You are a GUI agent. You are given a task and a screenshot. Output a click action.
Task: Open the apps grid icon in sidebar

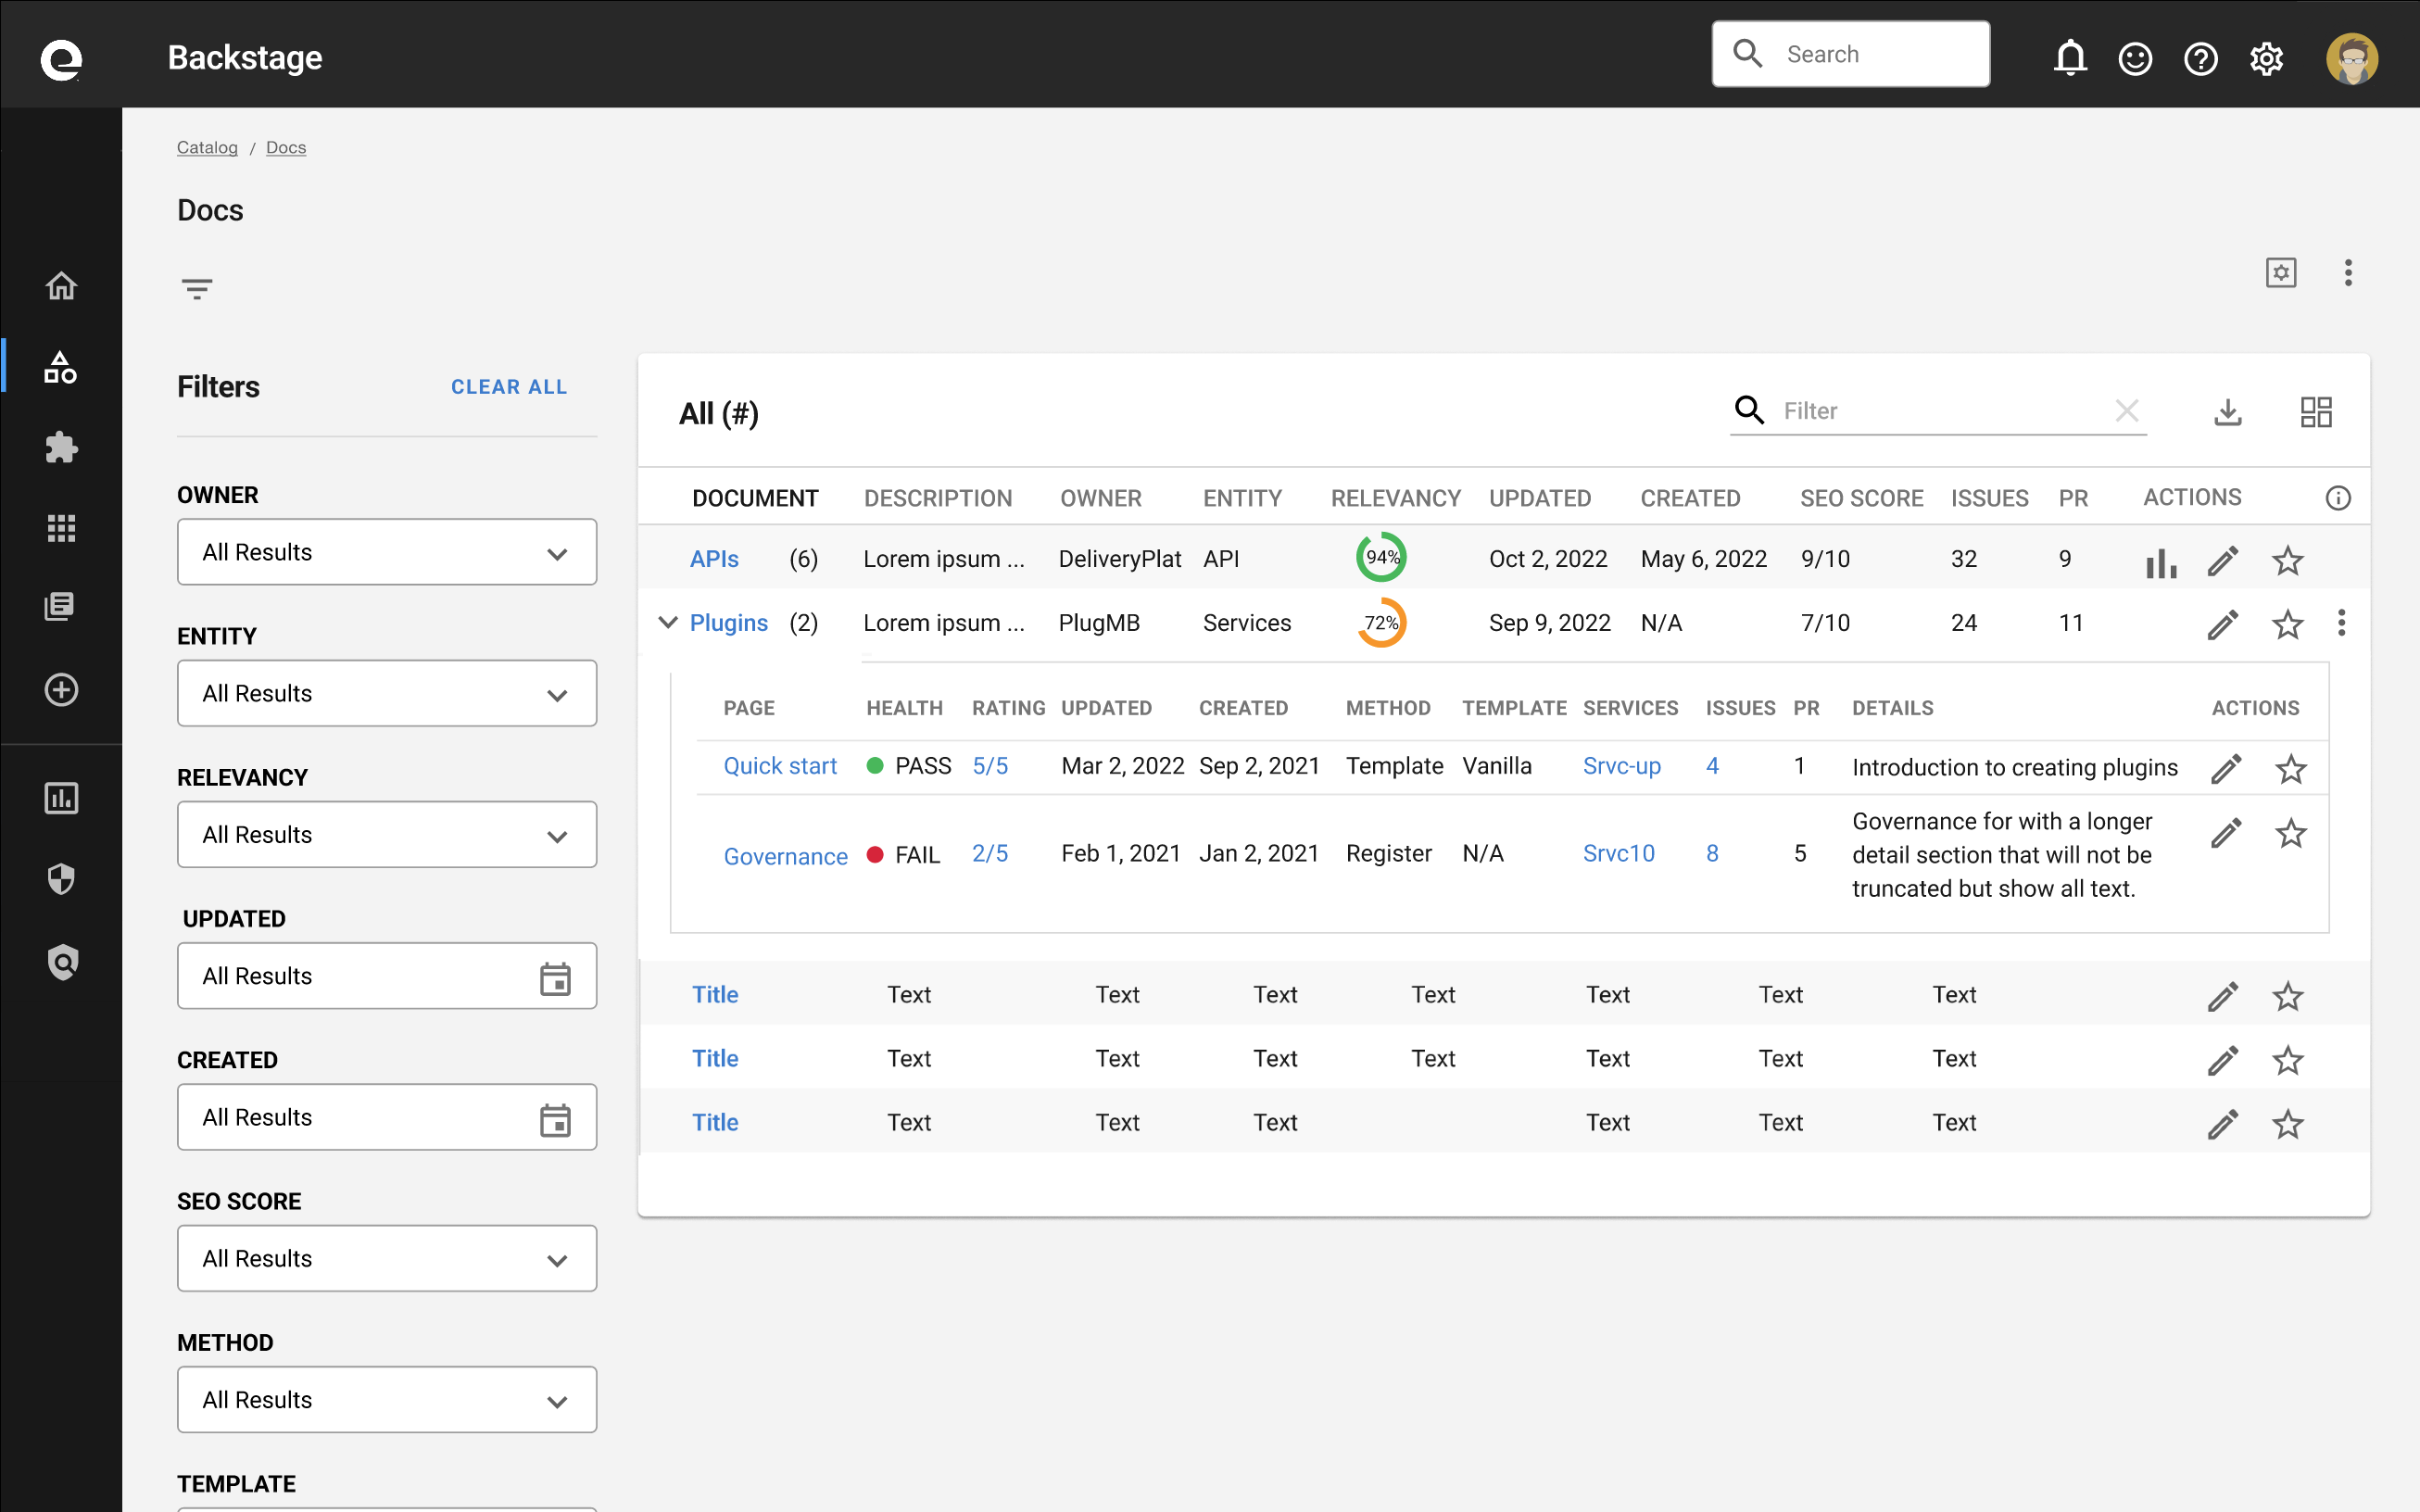coord(61,528)
